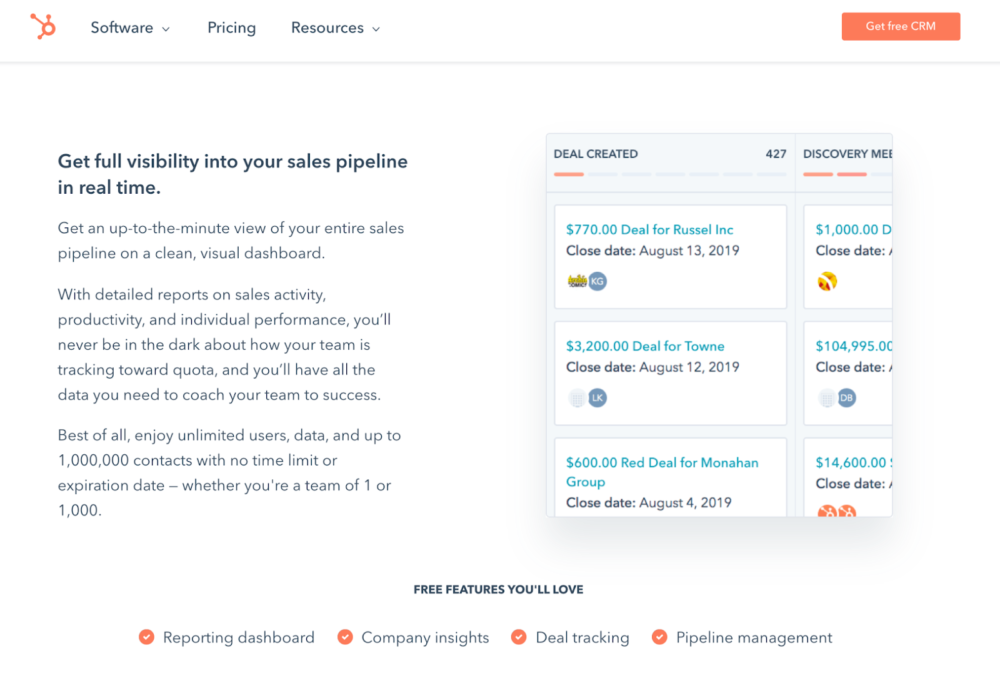Click the LK avatar on Towne deal
The image size is (1000, 686).
598,398
